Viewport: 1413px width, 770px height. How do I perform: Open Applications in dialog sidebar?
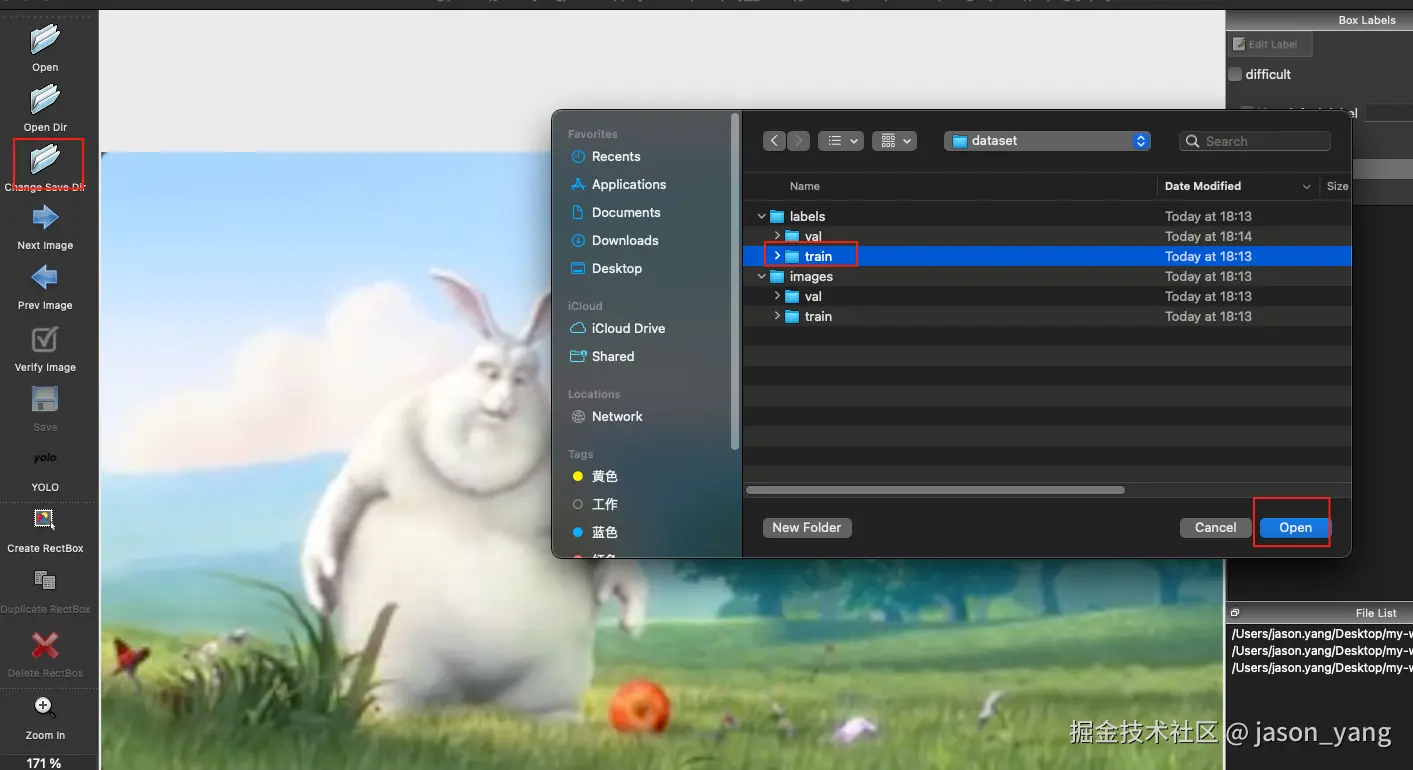(x=629, y=185)
